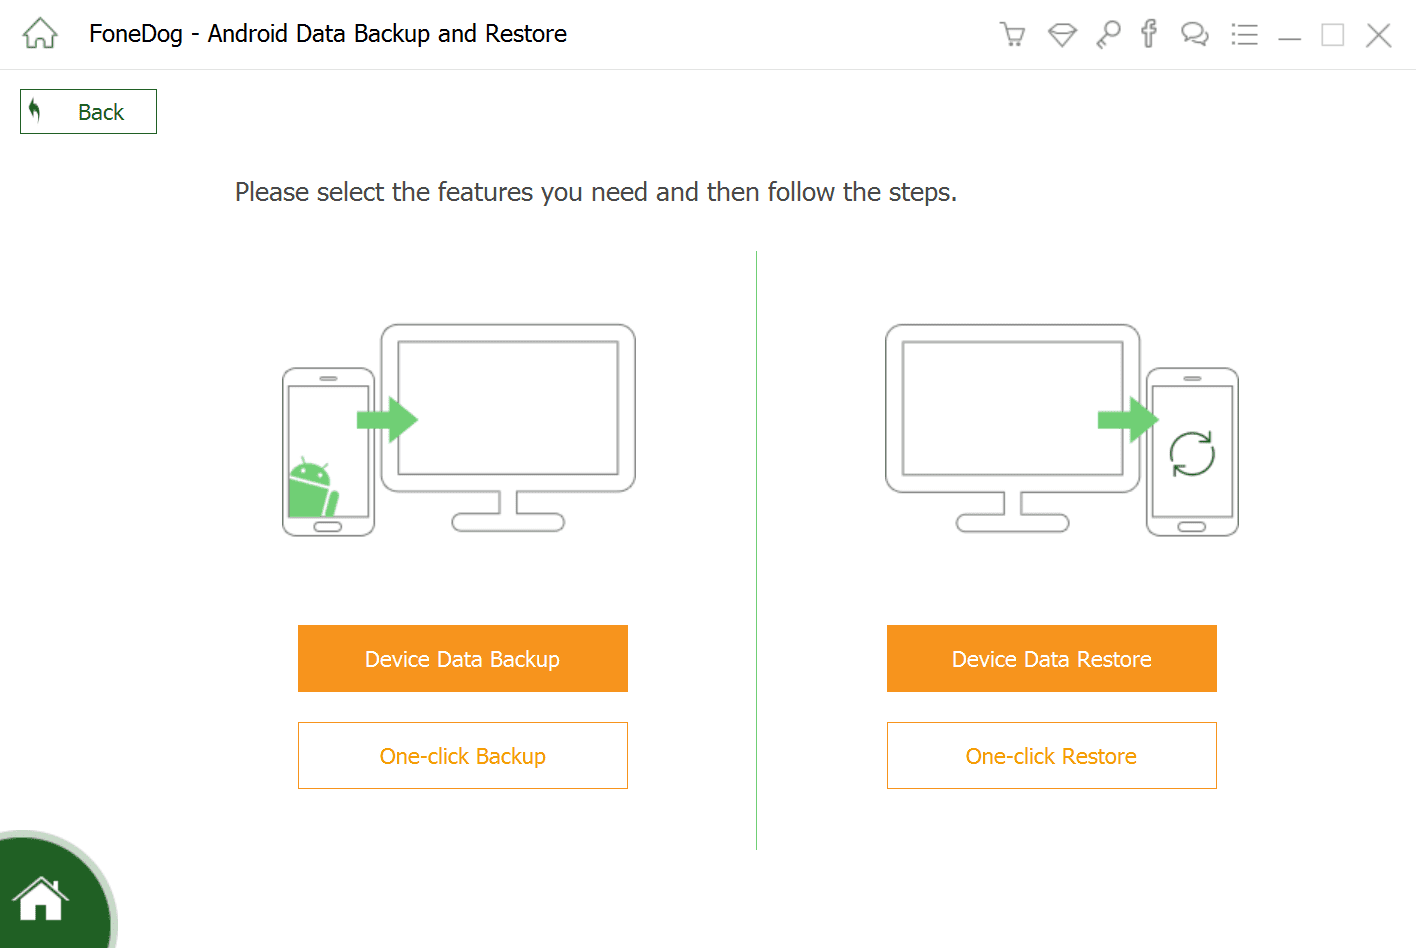Screen dimensions: 1416x948
Task: Choose One-click Backup
Action: pyautogui.click(x=463, y=755)
